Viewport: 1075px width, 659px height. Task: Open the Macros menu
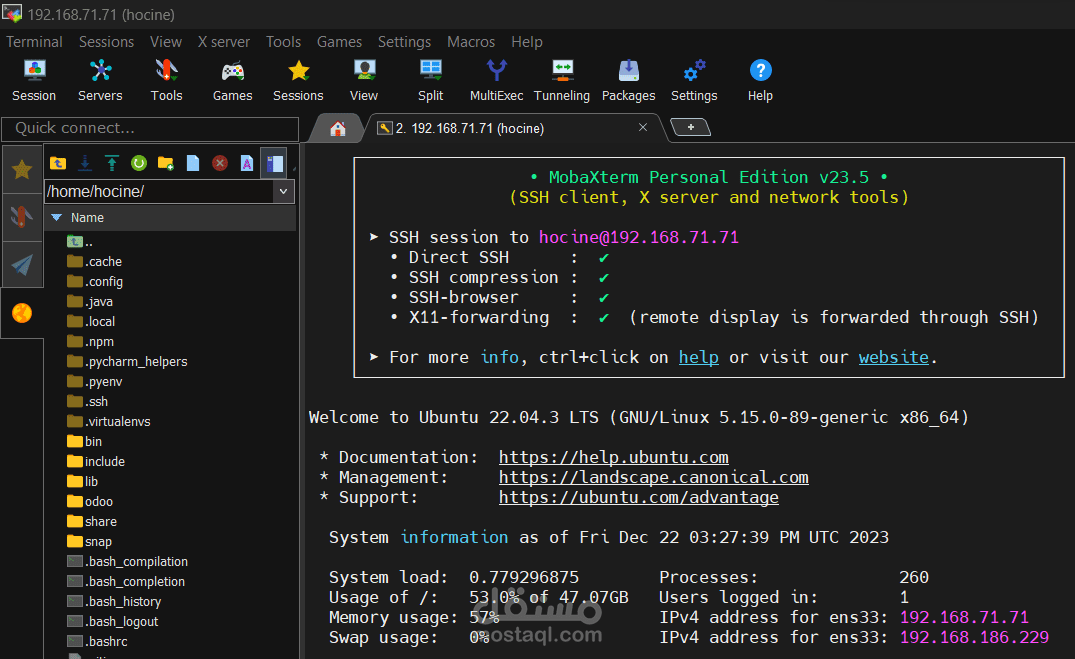pos(471,42)
